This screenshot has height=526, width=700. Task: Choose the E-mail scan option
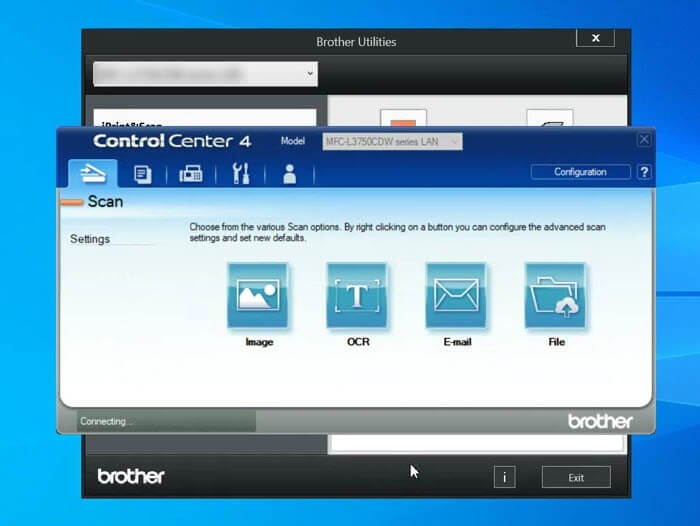(456, 296)
